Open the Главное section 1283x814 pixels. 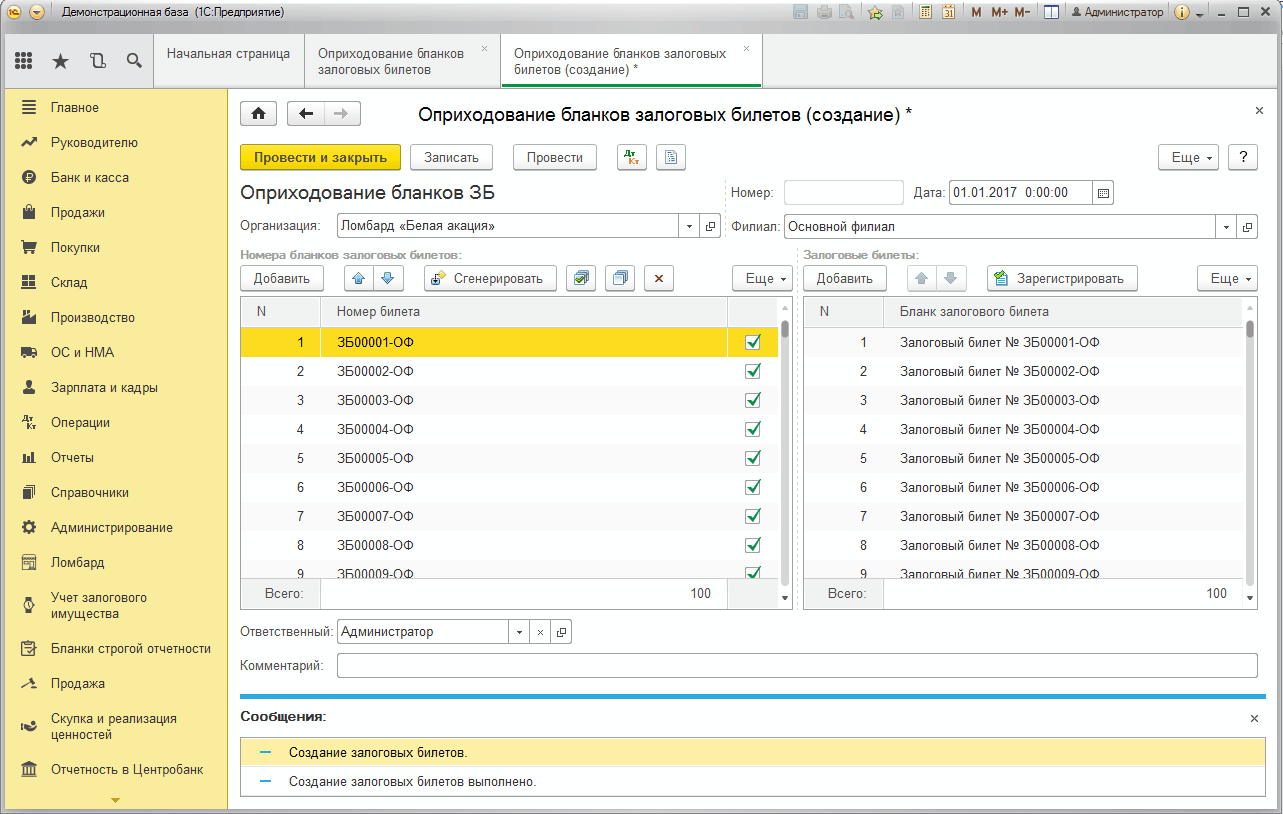coord(75,107)
